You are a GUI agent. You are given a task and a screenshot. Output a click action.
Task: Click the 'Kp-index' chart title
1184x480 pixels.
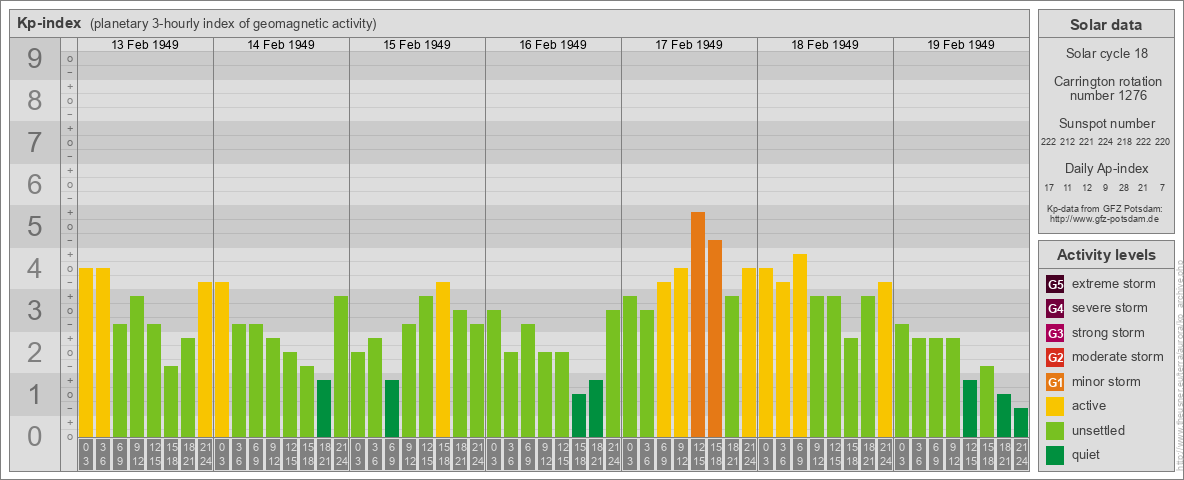pyautogui.click(x=48, y=23)
